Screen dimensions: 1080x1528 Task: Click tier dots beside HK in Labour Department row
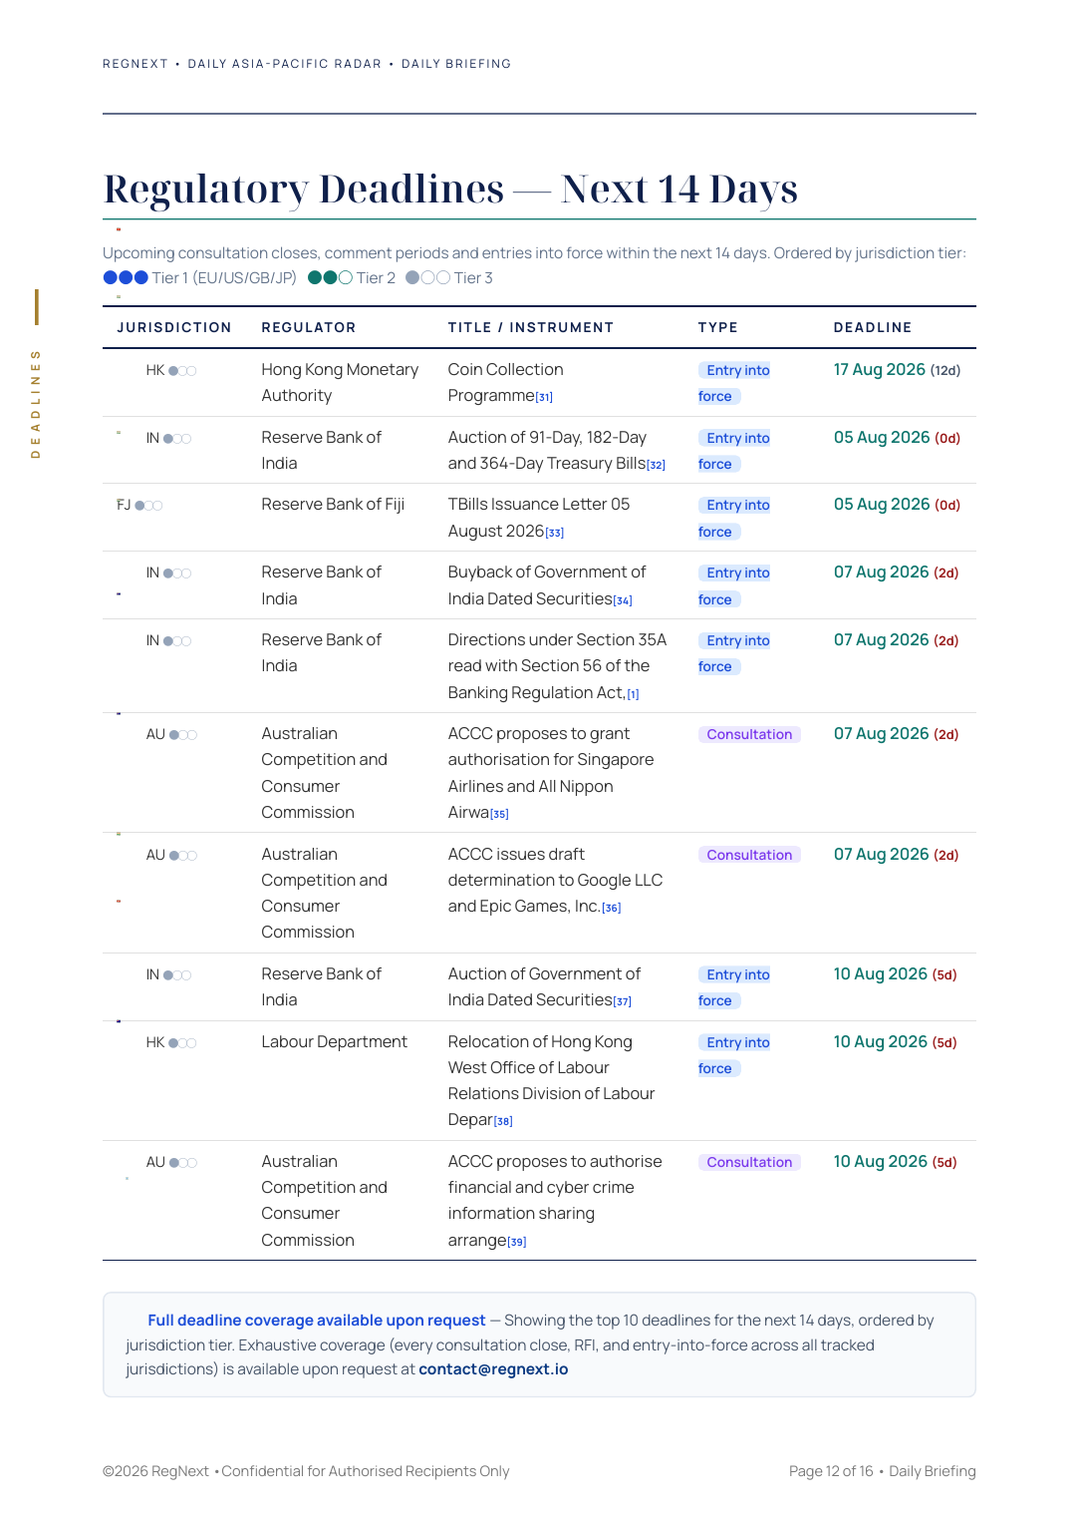coord(182,1043)
